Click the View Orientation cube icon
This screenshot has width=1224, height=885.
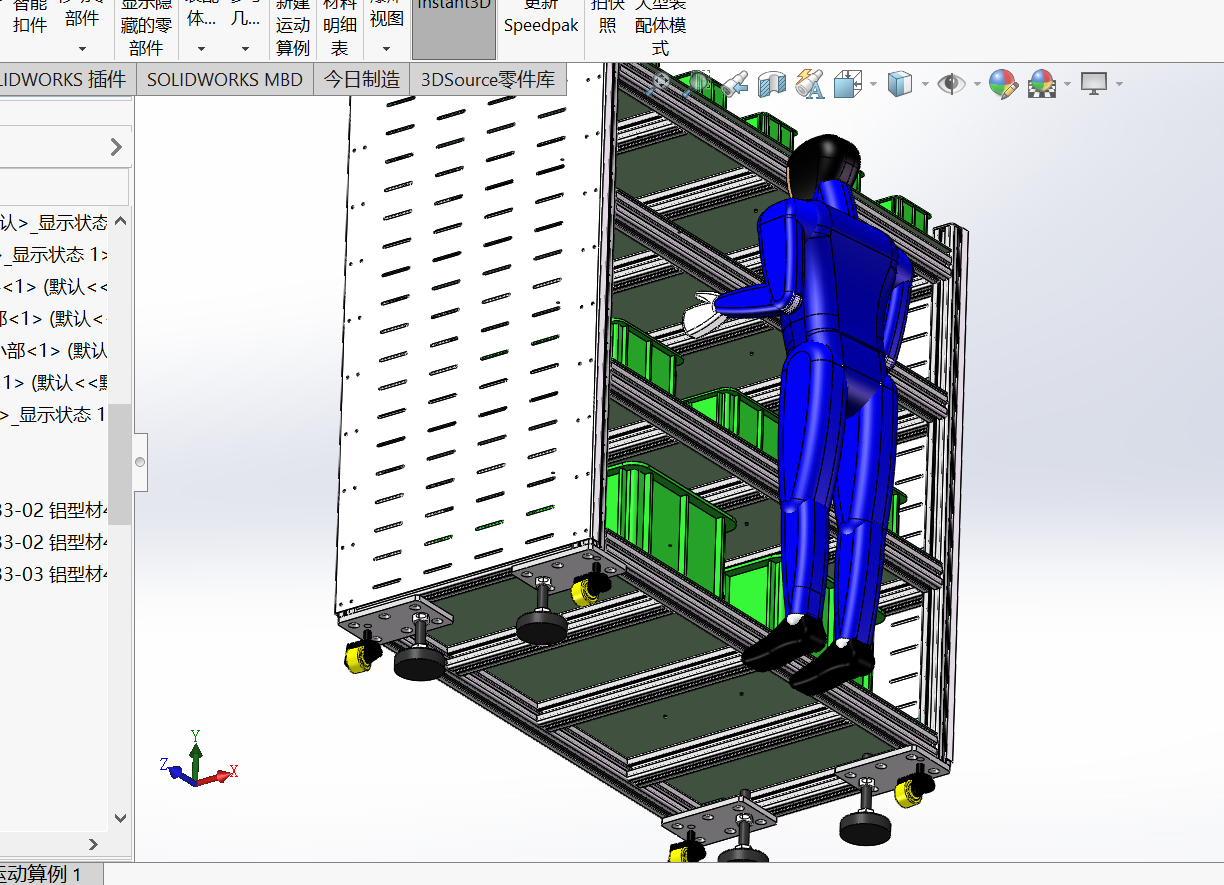pos(848,84)
